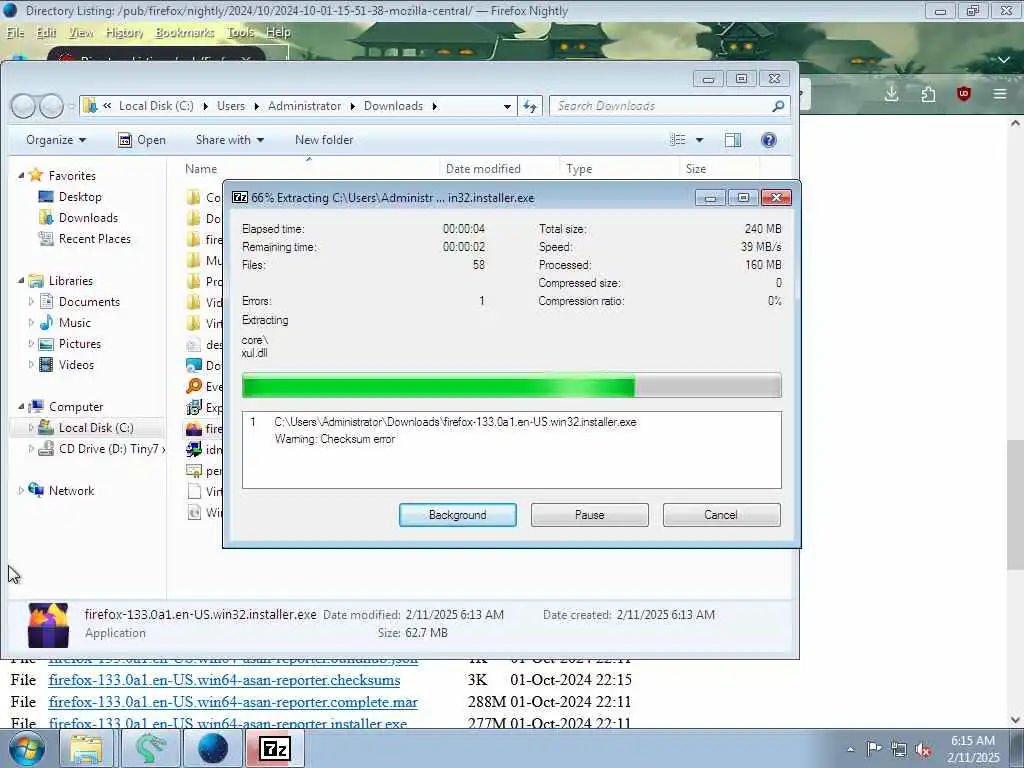Screen dimensions: 1024x768
Task: Click the 7-Zip taskbar icon
Action: point(274,748)
